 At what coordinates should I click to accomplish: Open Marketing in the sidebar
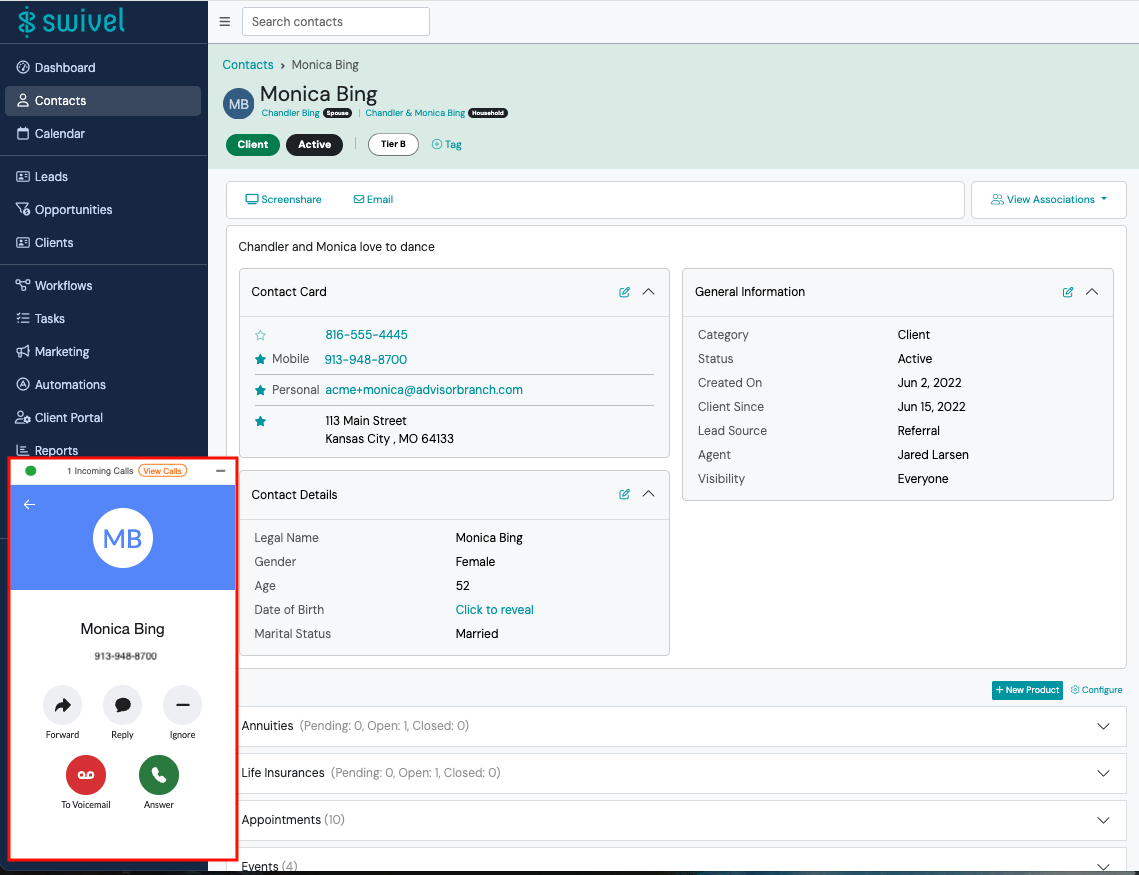pyautogui.click(x=103, y=351)
